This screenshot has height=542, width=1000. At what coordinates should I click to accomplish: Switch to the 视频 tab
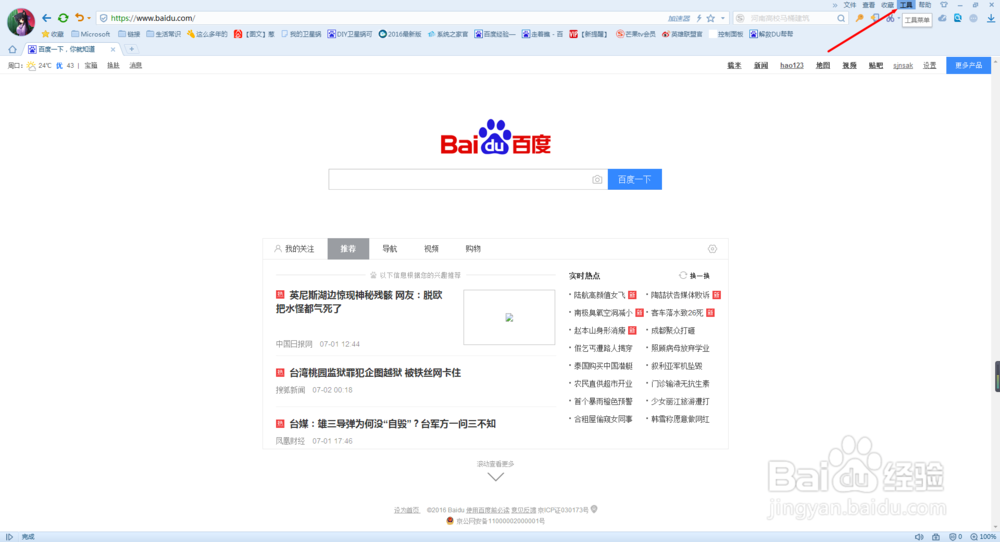431,249
